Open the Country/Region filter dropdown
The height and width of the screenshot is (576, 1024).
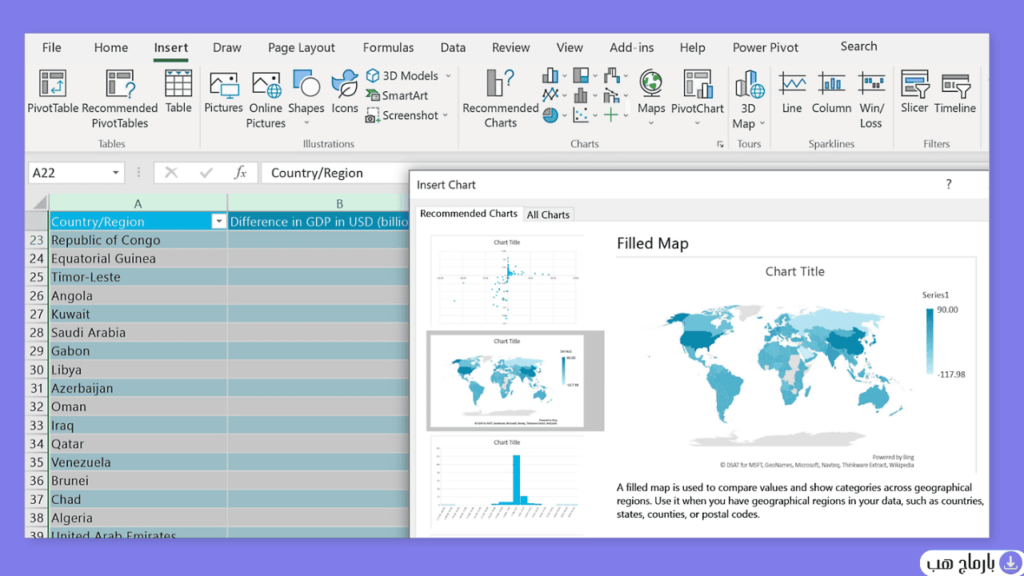pyautogui.click(x=219, y=221)
